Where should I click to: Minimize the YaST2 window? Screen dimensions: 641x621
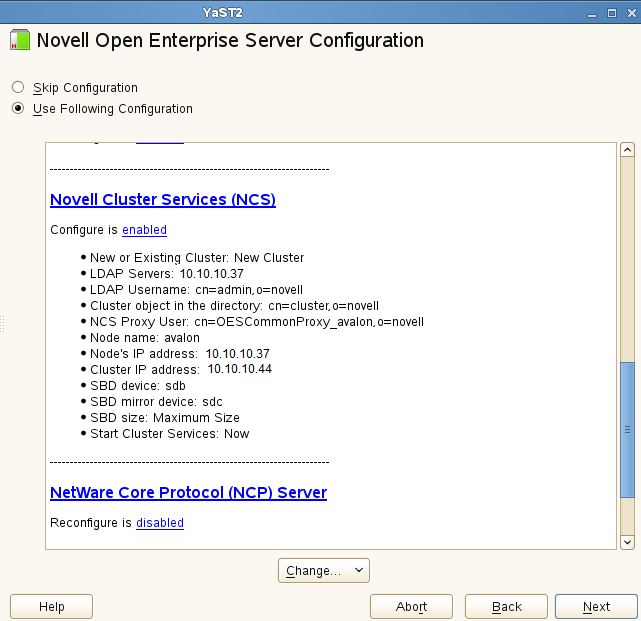coord(592,14)
